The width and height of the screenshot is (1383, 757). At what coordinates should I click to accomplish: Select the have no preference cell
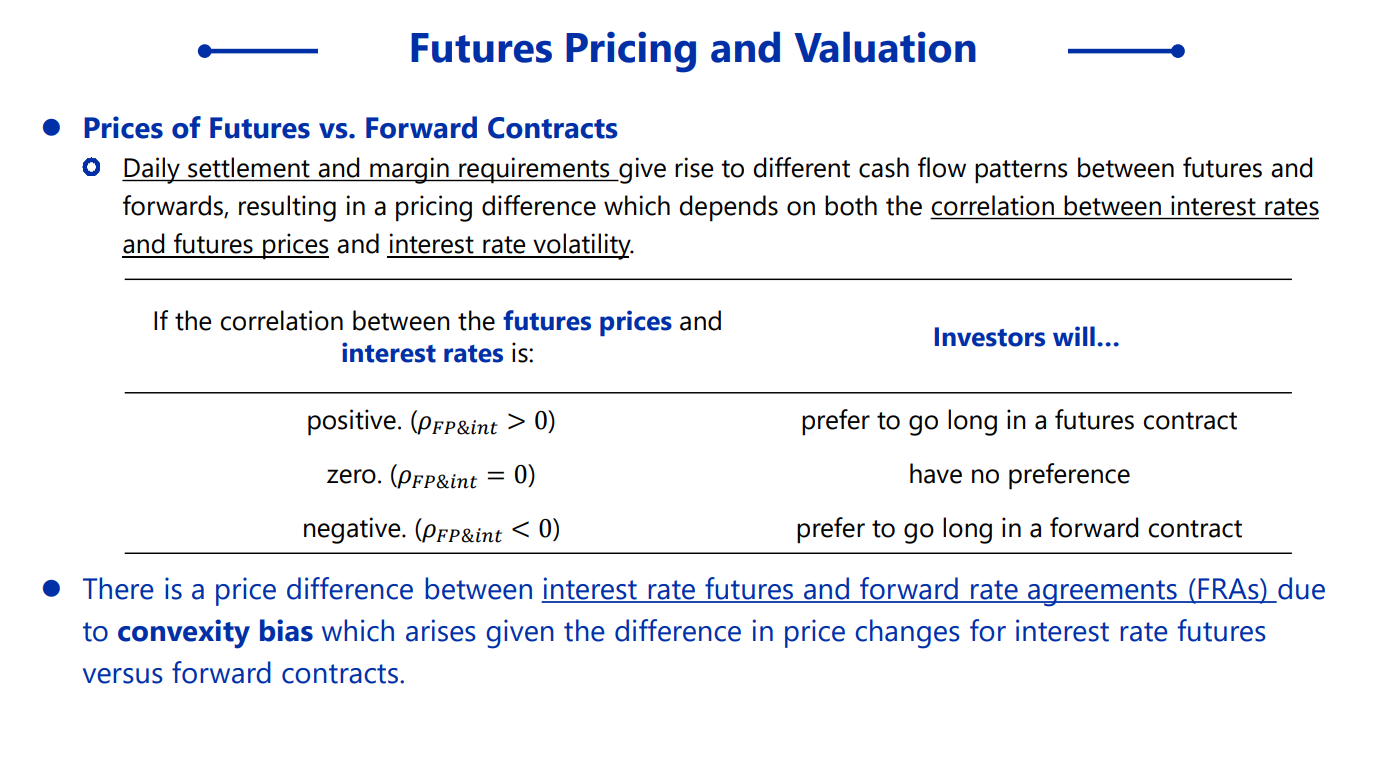click(x=1018, y=475)
